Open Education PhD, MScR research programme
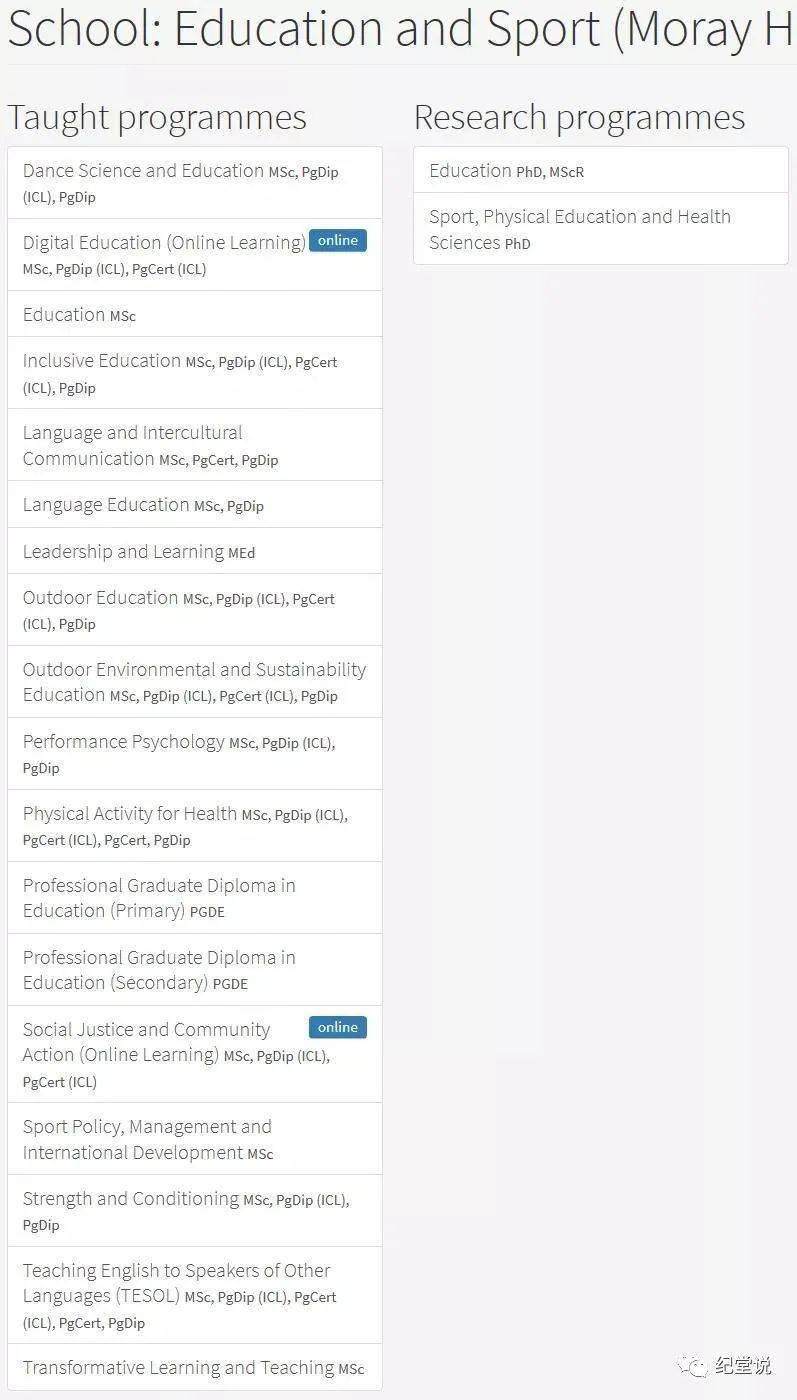The image size is (797, 1400). point(470,171)
